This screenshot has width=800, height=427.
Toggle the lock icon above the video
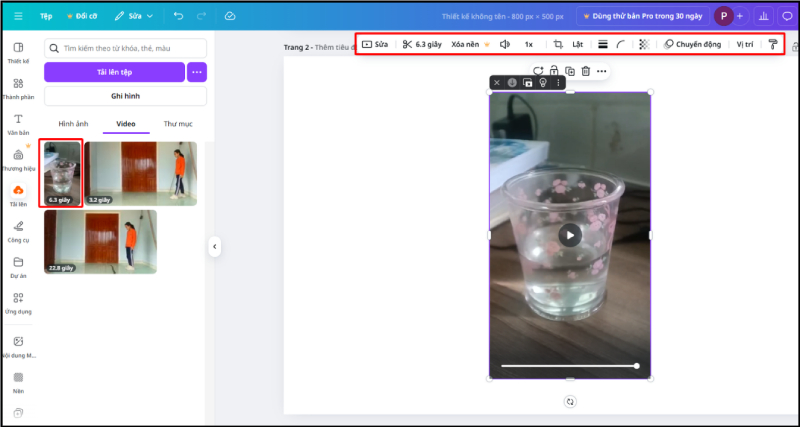(553, 71)
